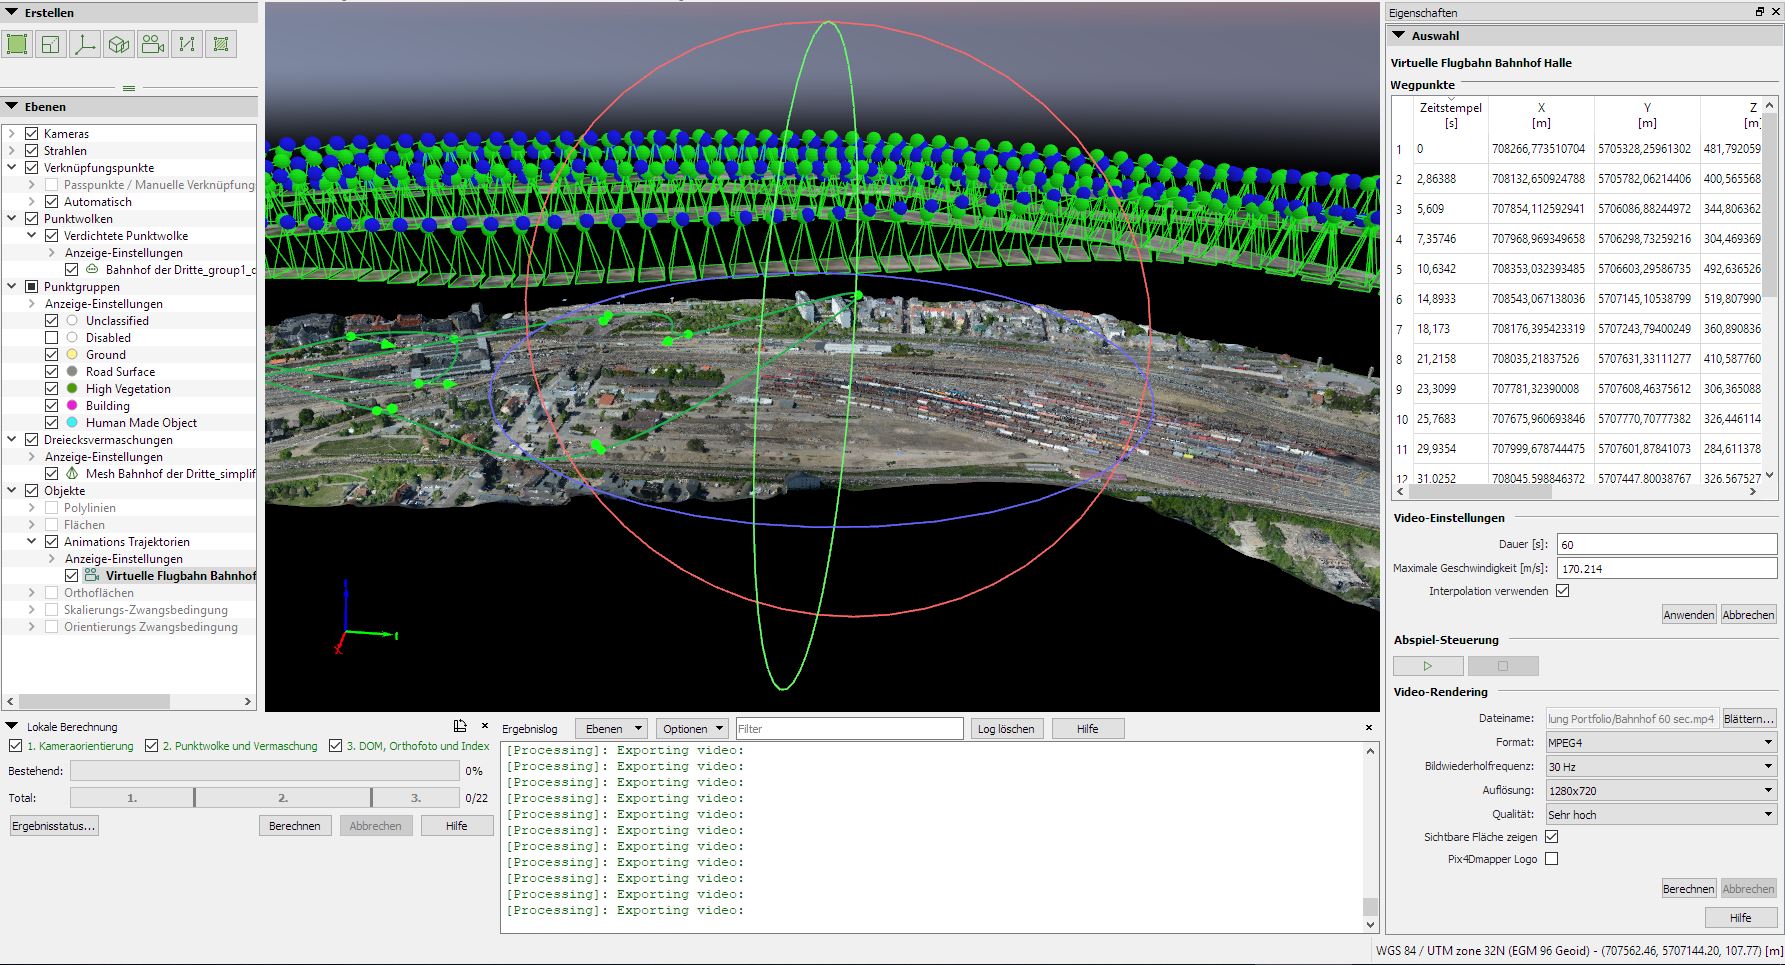This screenshot has height=965, width=1785.
Task: Click the orthoplane cube icon
Action: [x=119, y=44]
